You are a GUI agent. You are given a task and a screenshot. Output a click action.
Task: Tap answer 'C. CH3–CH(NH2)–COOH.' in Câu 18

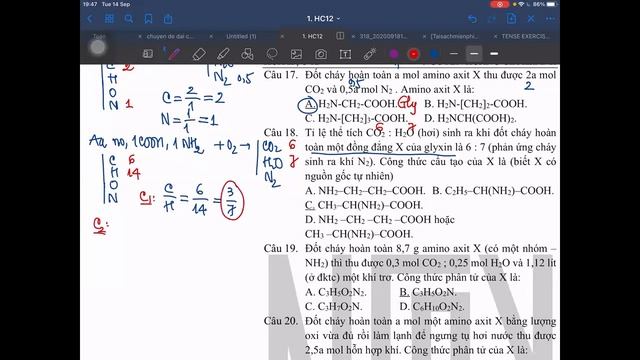[364, 205]
